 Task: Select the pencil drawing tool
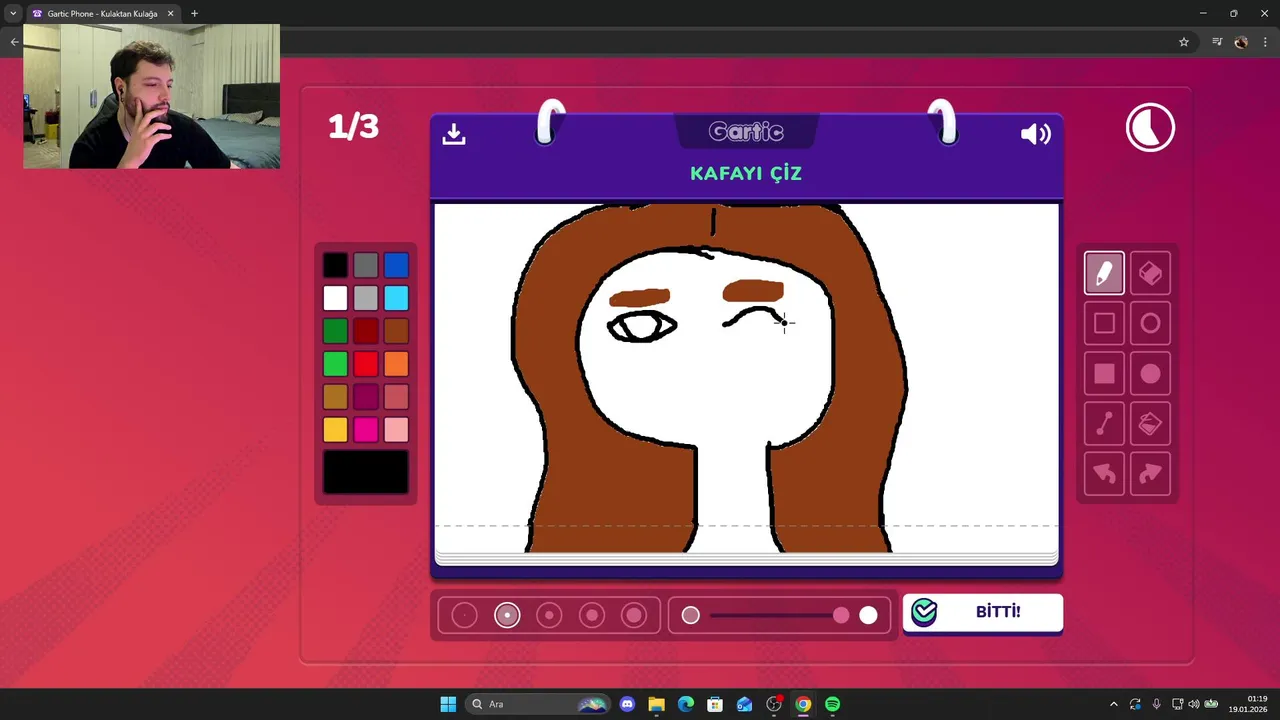pyautogui.click(x=1104, y=273)
